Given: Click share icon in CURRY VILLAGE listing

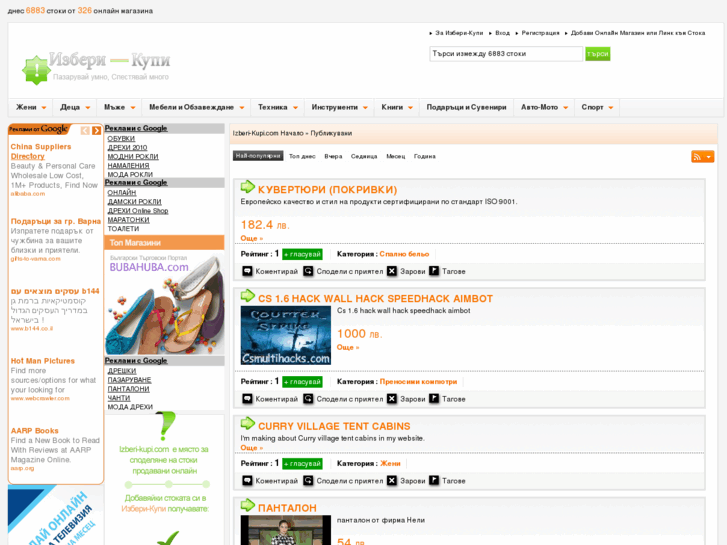Looking at the screenshot, I should click(308, 481).
